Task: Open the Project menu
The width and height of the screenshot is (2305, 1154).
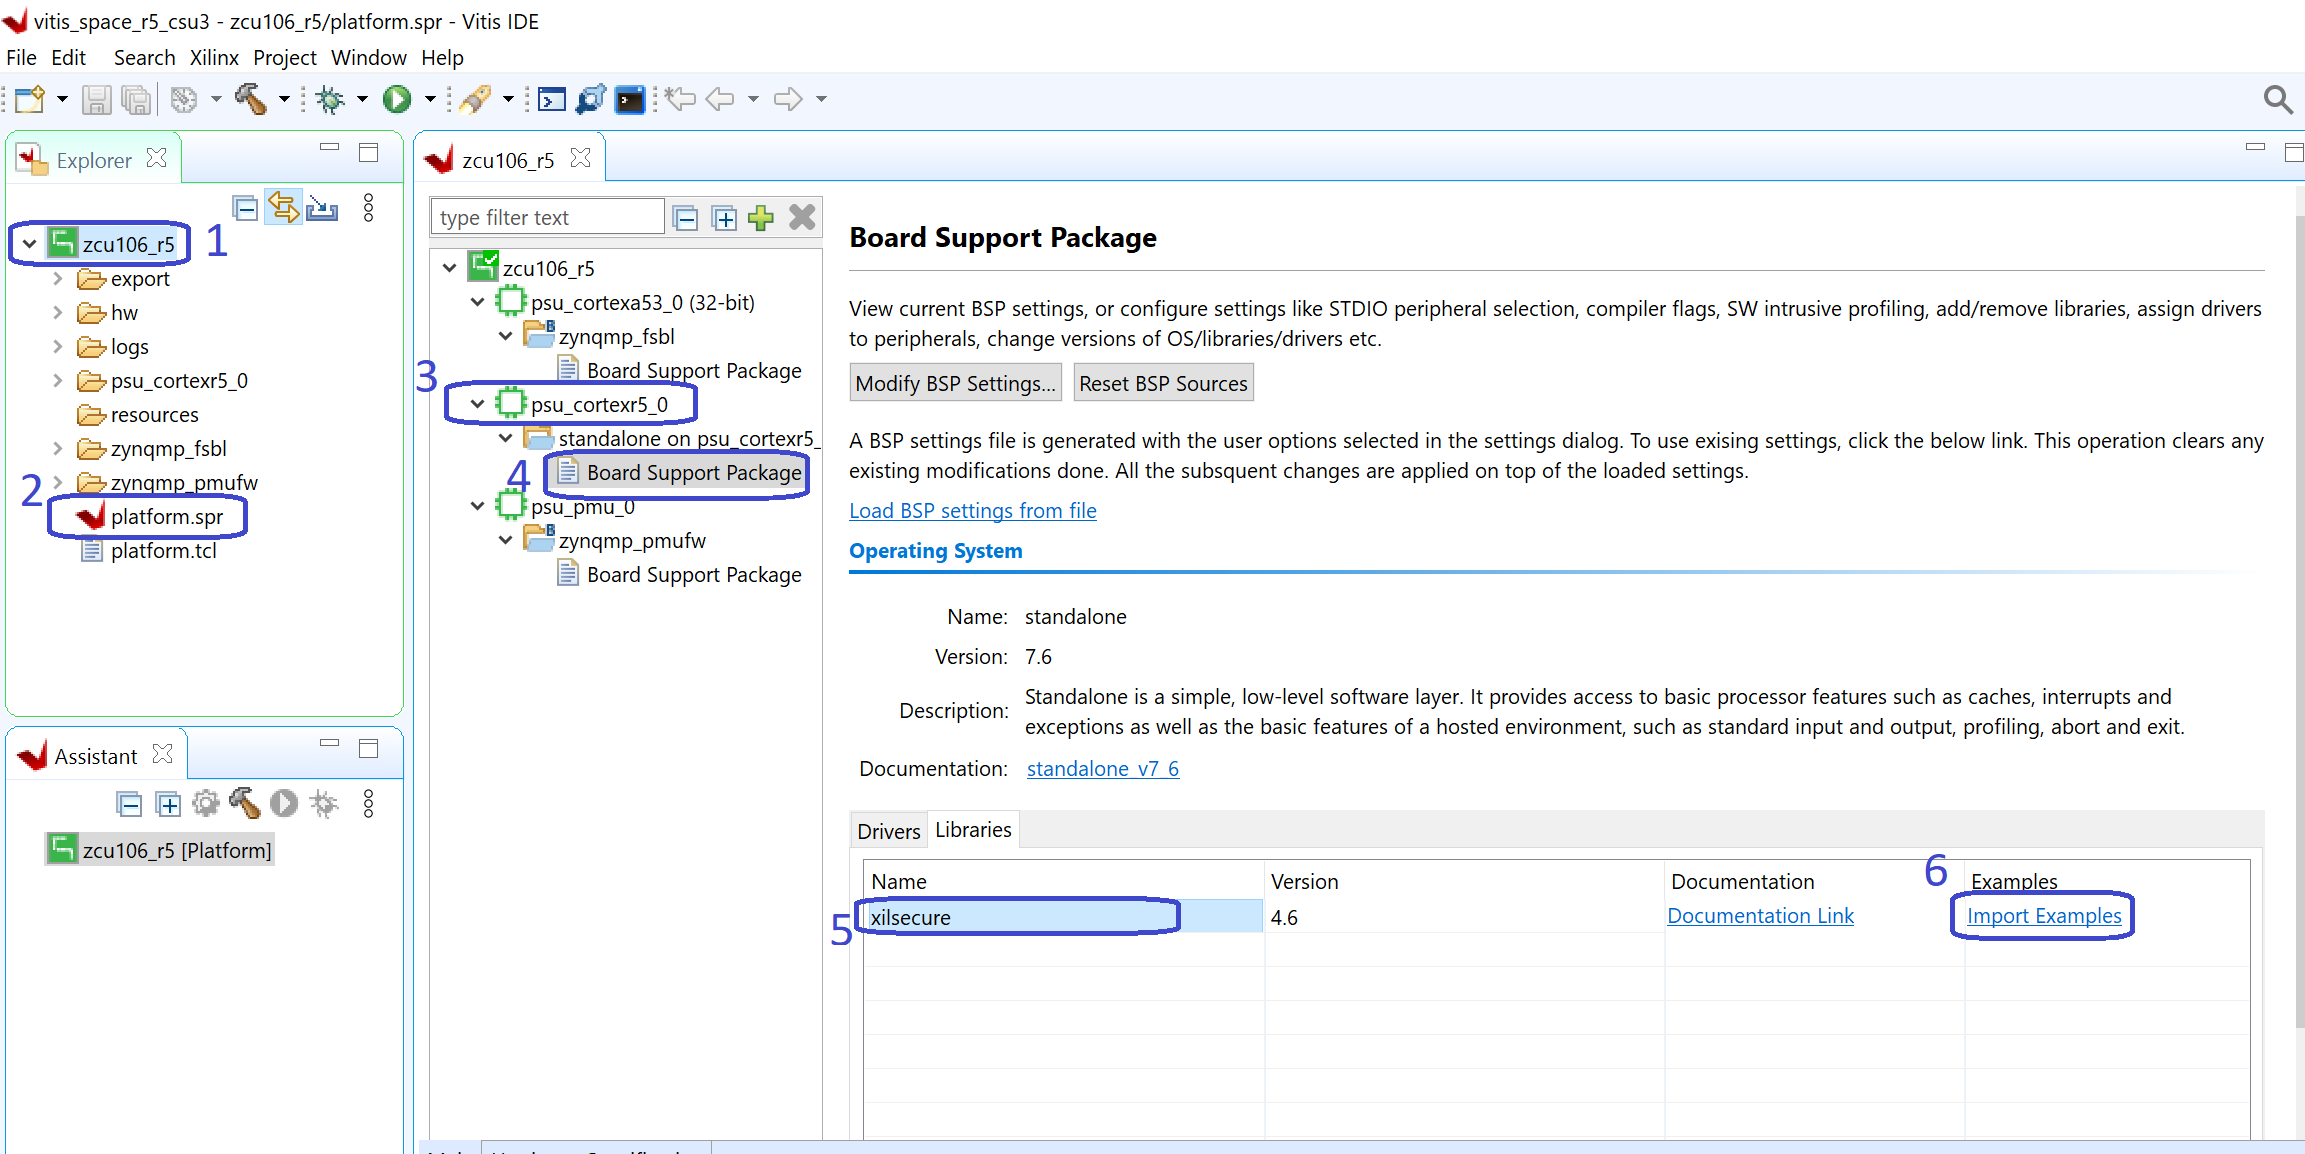Action: [x=285, y=58]
